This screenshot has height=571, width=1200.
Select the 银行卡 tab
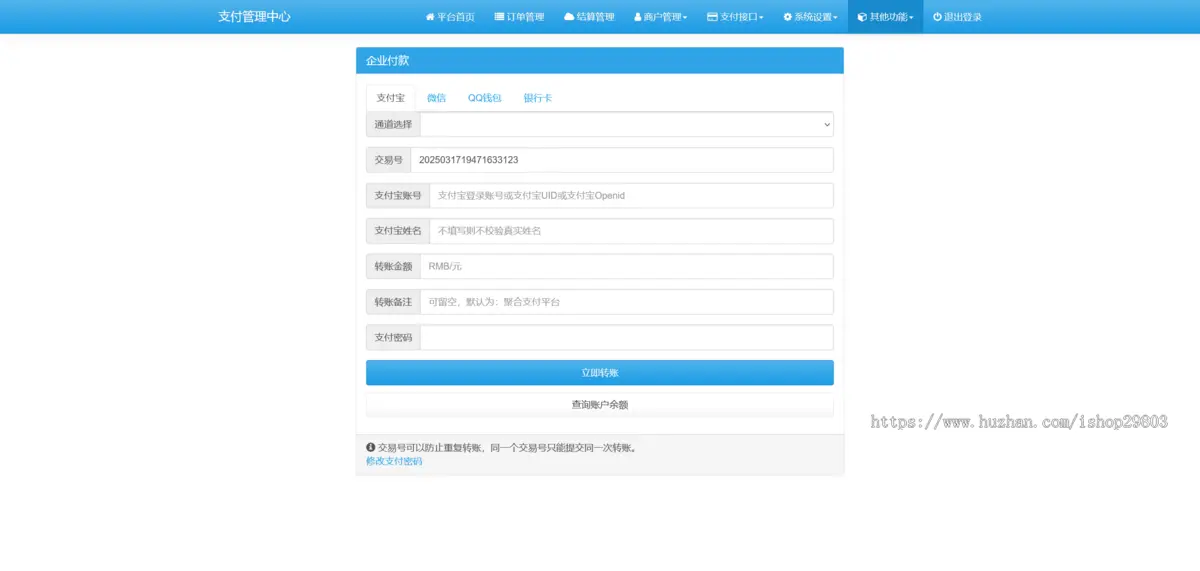[x=537, y=98]
